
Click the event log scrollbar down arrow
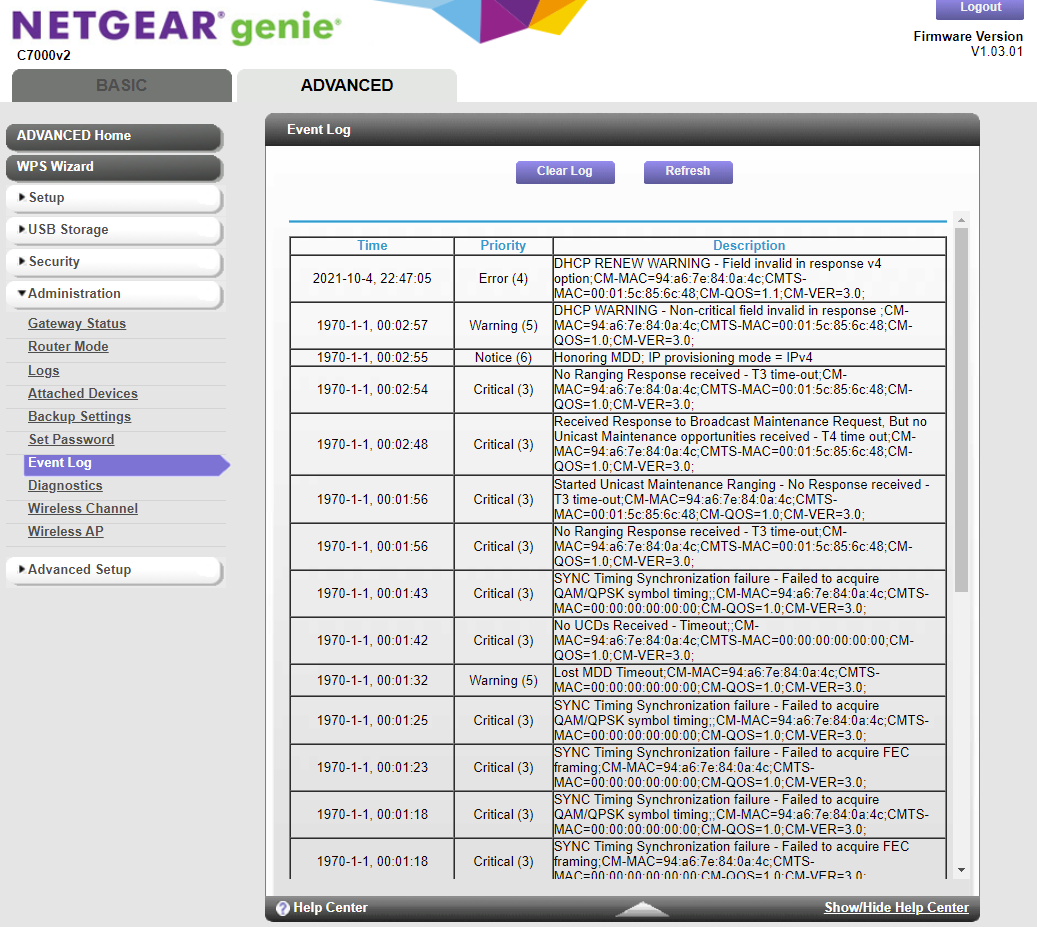point(960,868)
